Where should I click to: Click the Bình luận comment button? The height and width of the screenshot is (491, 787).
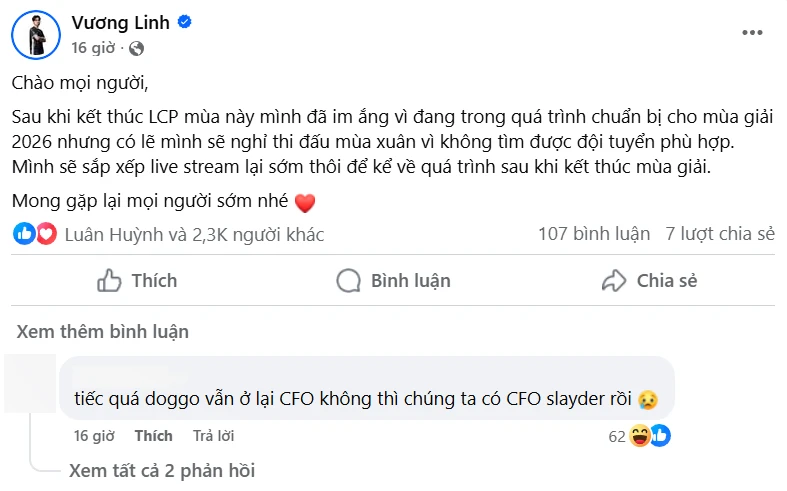[x=394, y=281]
